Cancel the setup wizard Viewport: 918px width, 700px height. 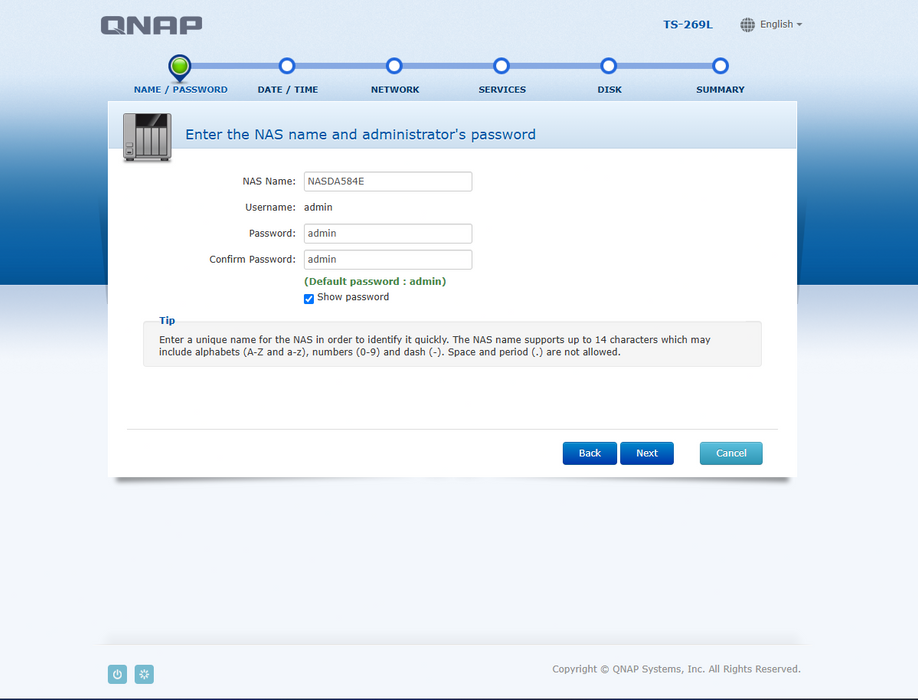[730, 453]
